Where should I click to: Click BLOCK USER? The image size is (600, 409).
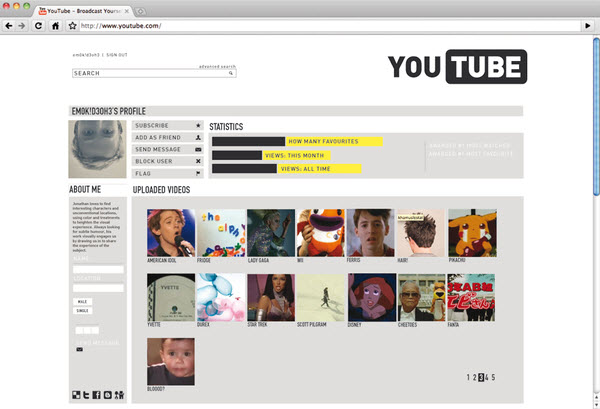(168, 161)
